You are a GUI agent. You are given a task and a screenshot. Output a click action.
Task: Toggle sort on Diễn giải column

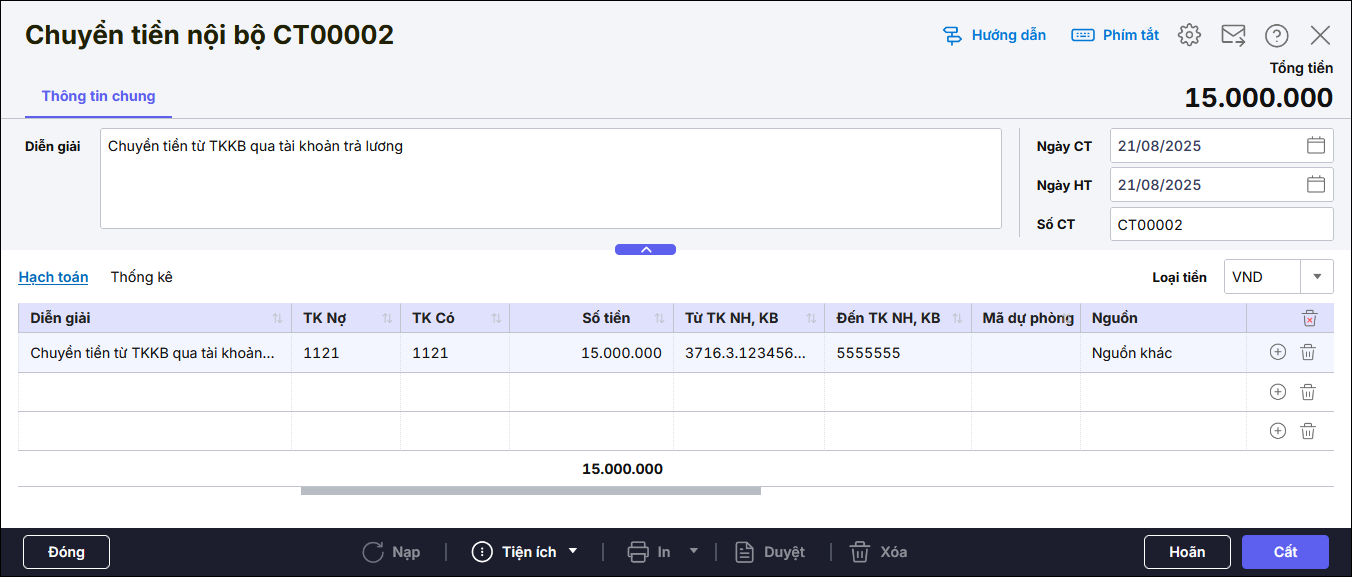coord(277,318)
